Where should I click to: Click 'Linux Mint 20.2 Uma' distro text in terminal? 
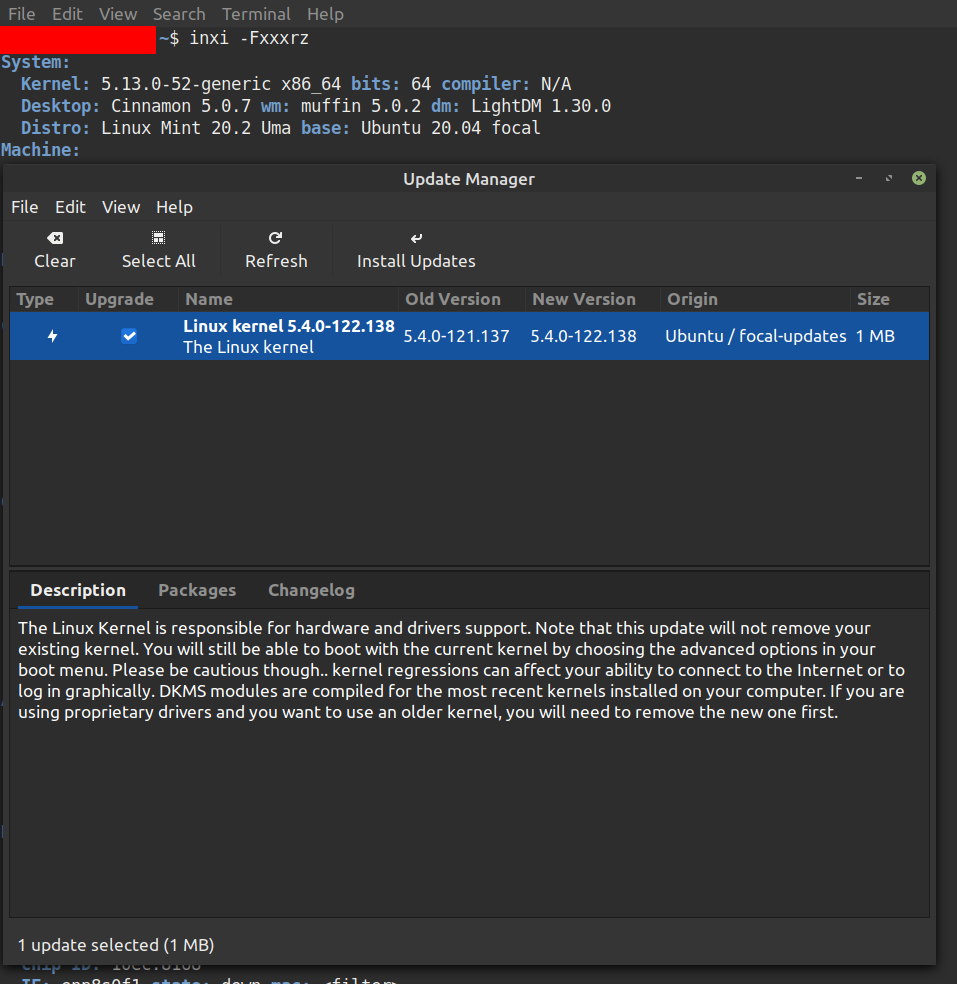pos(196,128)
